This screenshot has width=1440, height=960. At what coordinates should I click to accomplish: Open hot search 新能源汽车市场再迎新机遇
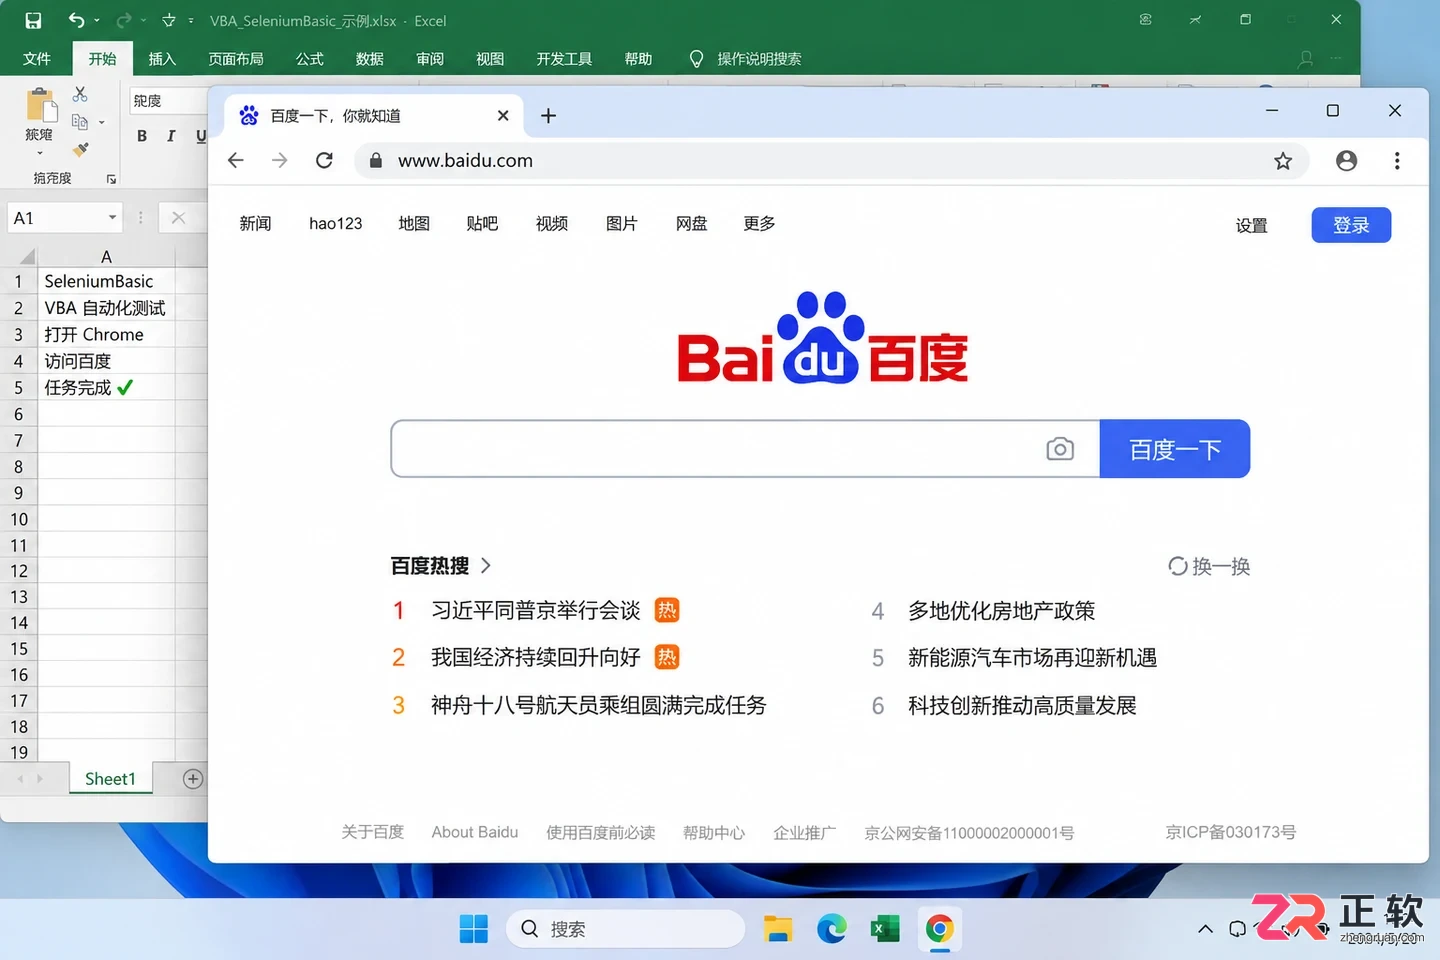[x=1032, y=658]
